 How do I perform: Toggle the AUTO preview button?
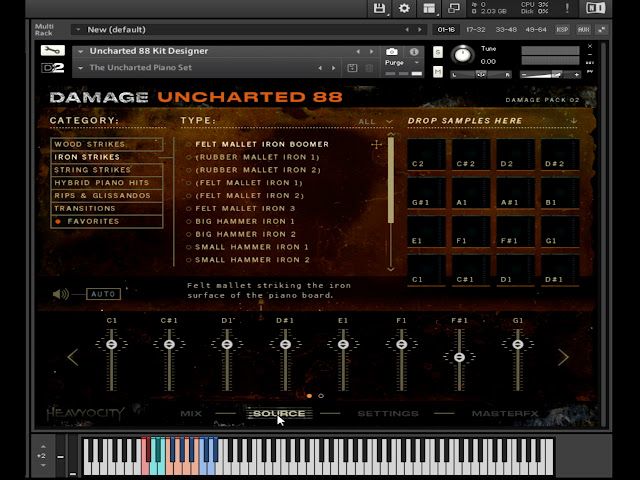tap(103, 294)
